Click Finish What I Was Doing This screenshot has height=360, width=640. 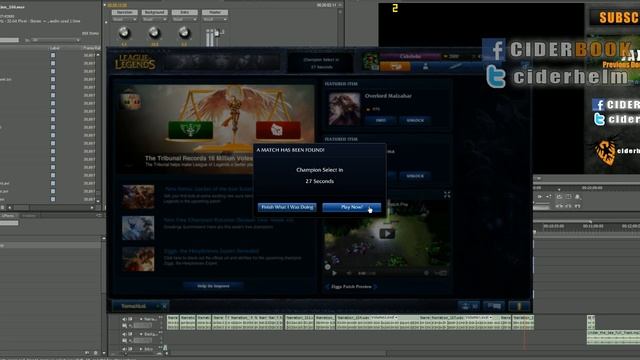[287, 207]
